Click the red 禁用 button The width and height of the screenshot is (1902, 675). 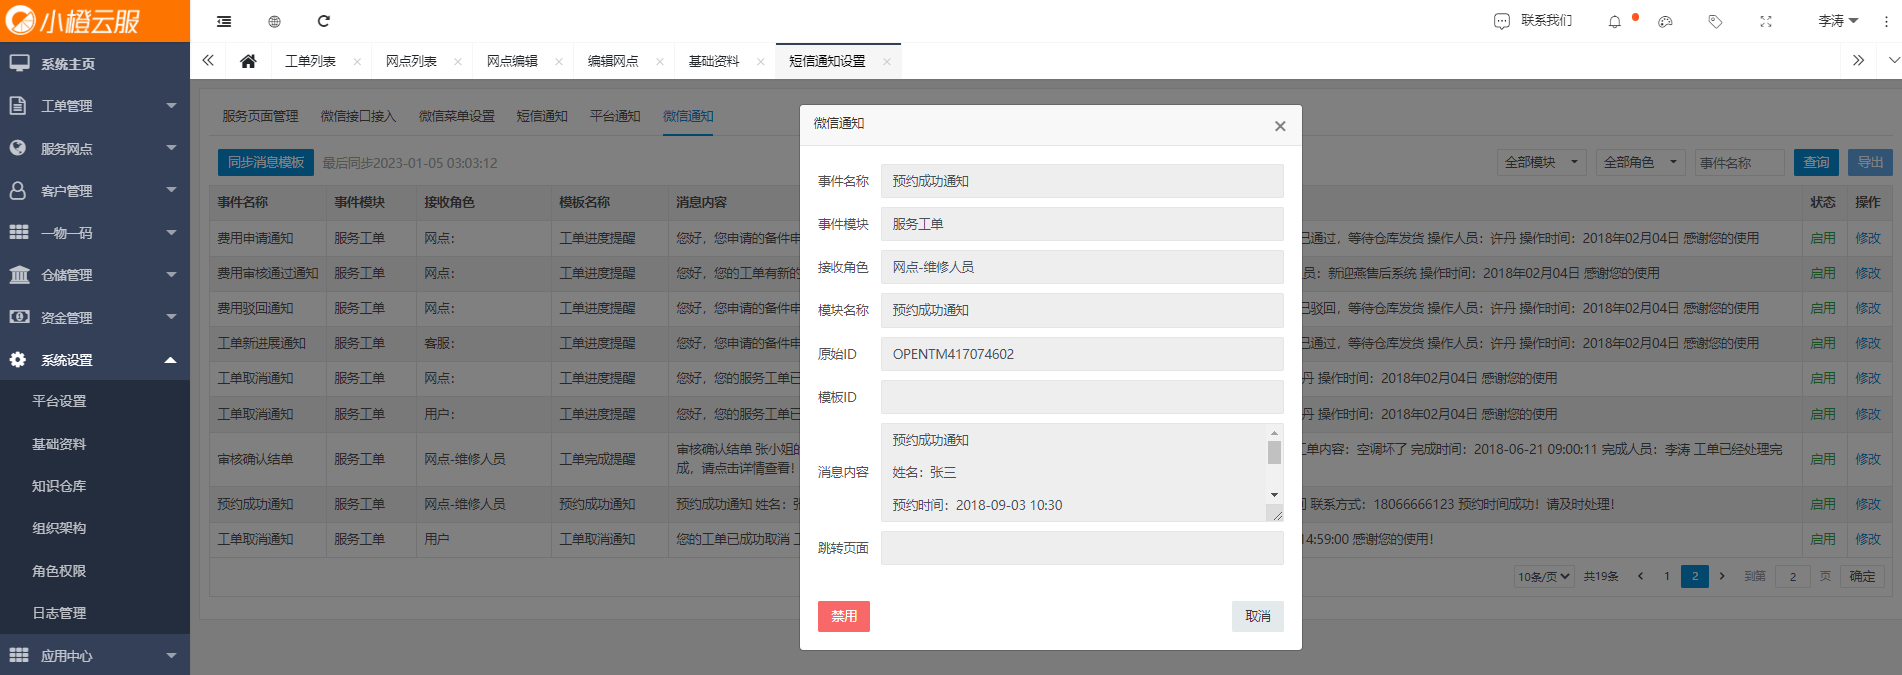click(844, 616)
